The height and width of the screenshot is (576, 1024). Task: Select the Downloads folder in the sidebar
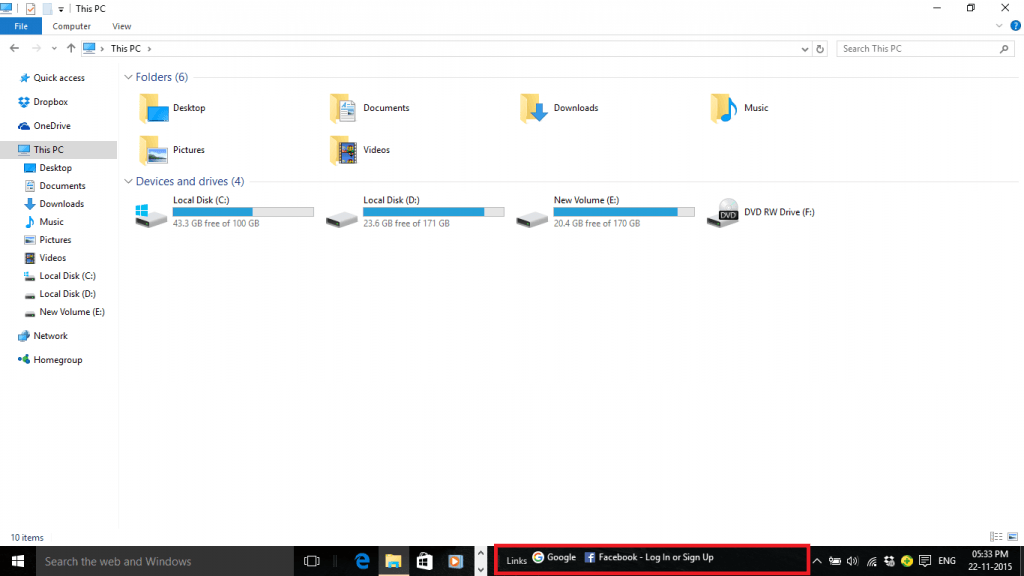tap(61, 203)
